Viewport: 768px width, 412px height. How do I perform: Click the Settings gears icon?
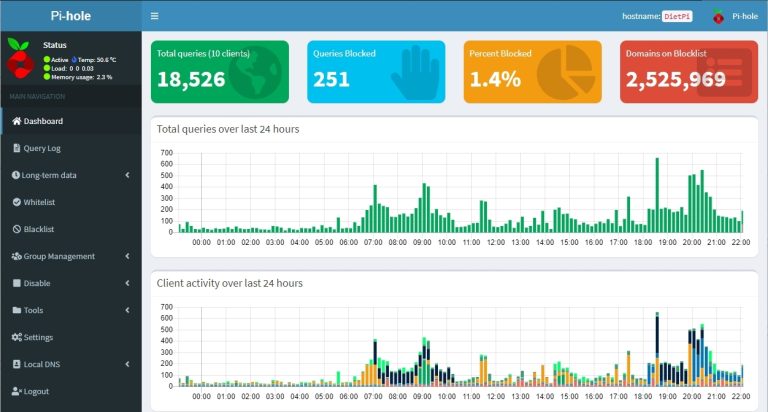pos(16,337)
